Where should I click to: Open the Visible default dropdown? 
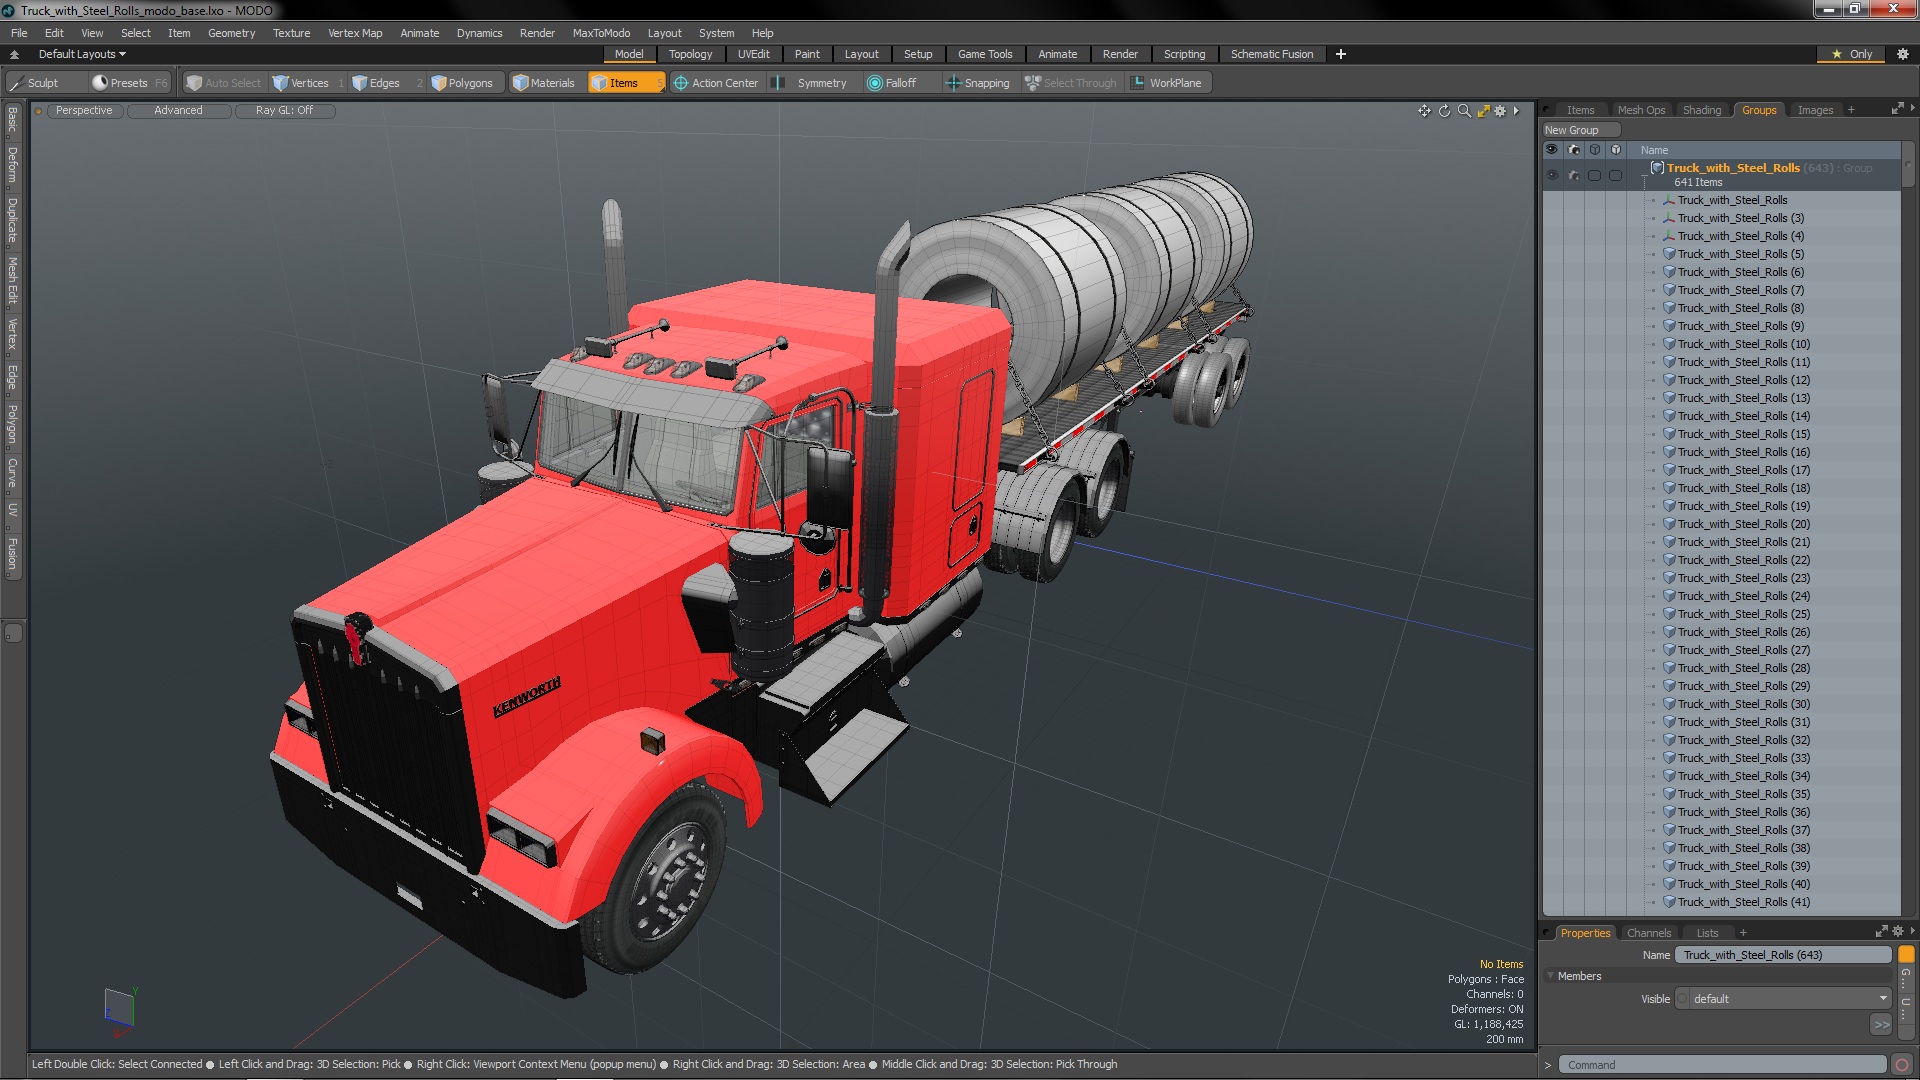point(1783,999)
